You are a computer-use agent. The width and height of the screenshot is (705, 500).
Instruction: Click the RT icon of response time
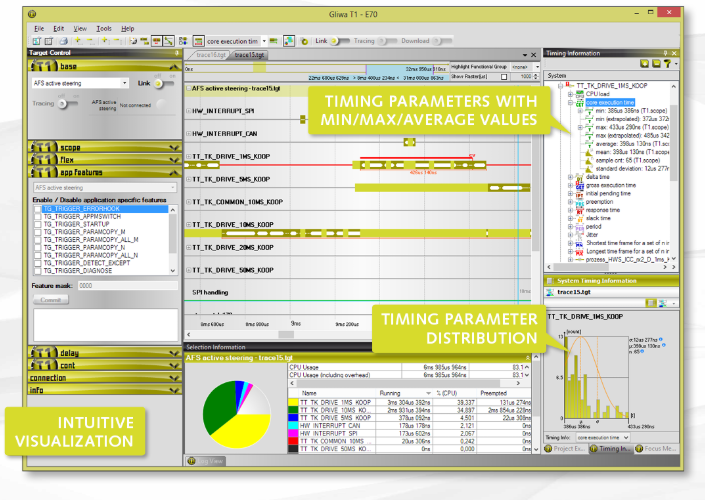[x=580, y=210]
